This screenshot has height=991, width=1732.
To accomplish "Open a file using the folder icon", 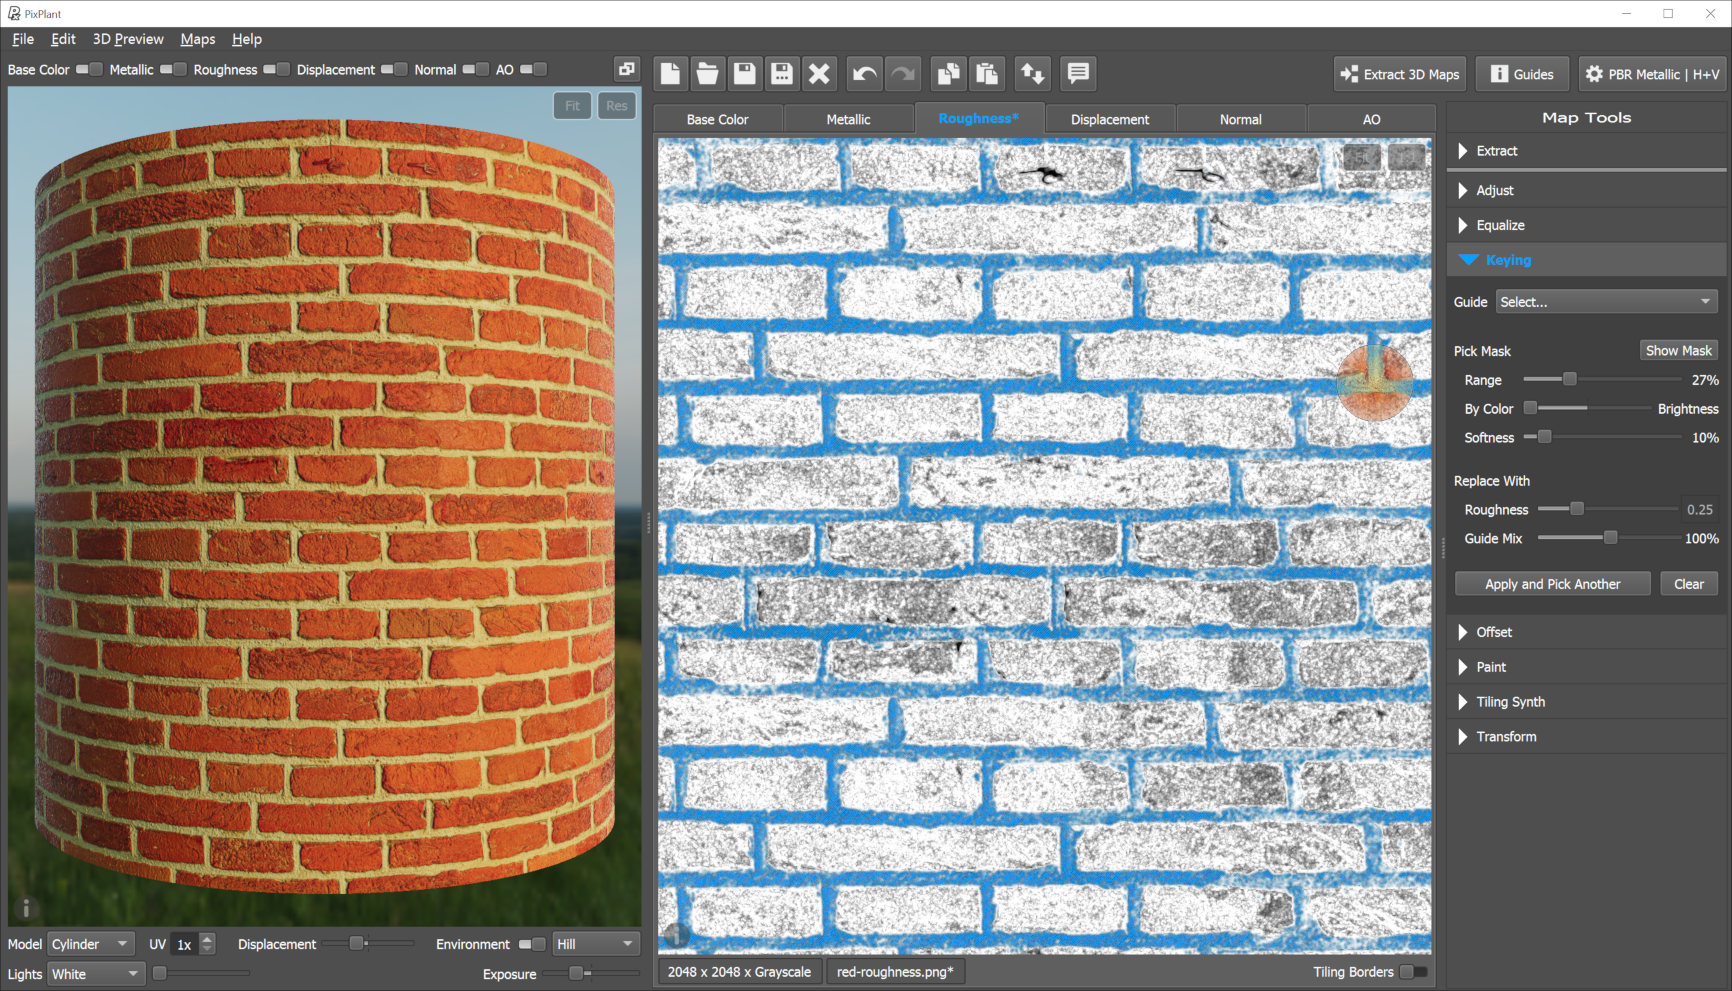I will 707,74.
